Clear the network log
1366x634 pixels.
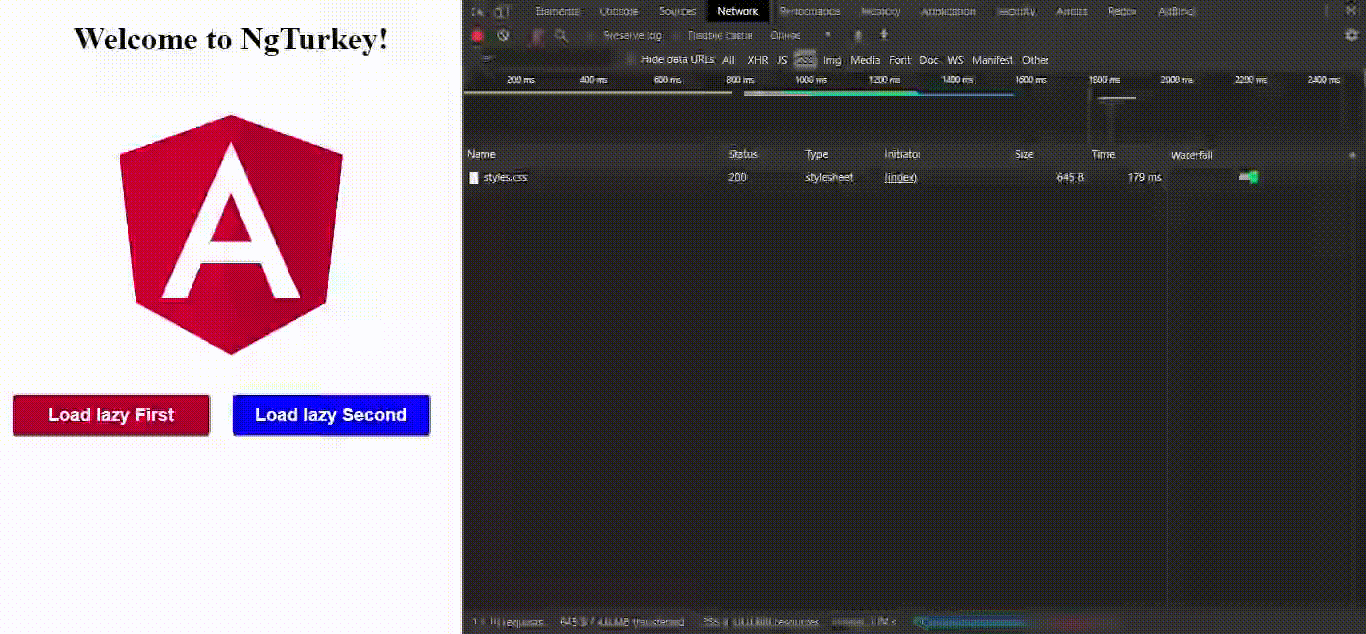click(503, 34)
